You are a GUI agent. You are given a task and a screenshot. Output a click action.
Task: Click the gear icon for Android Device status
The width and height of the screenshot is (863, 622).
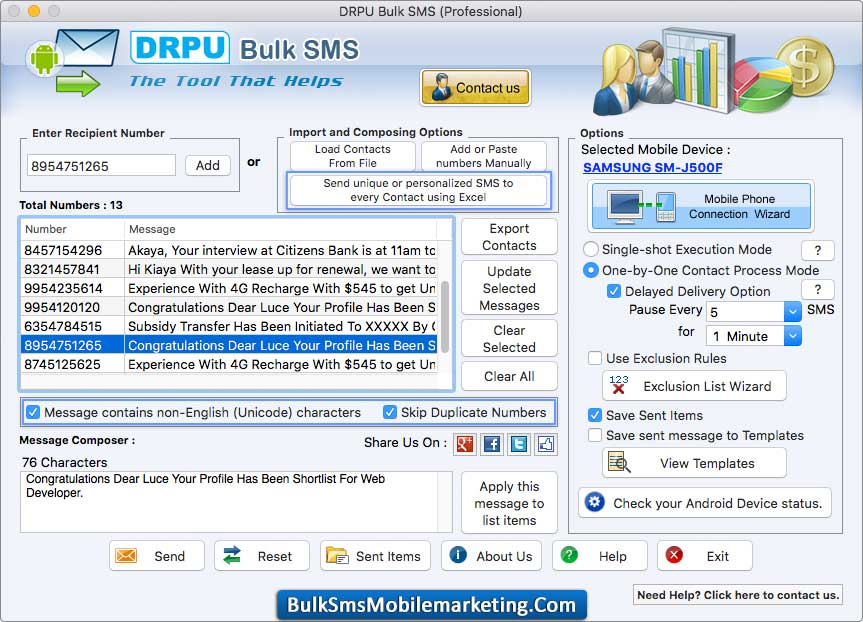(x=594, y=502)
